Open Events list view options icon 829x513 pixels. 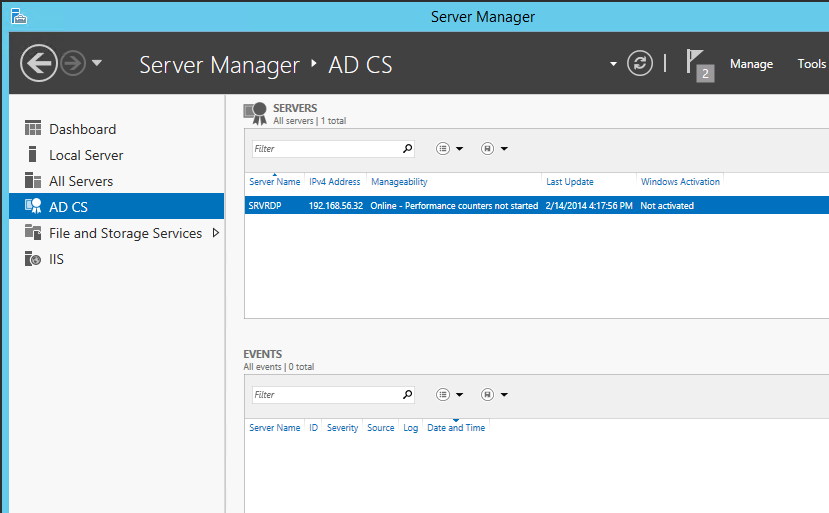pos(443,395)
